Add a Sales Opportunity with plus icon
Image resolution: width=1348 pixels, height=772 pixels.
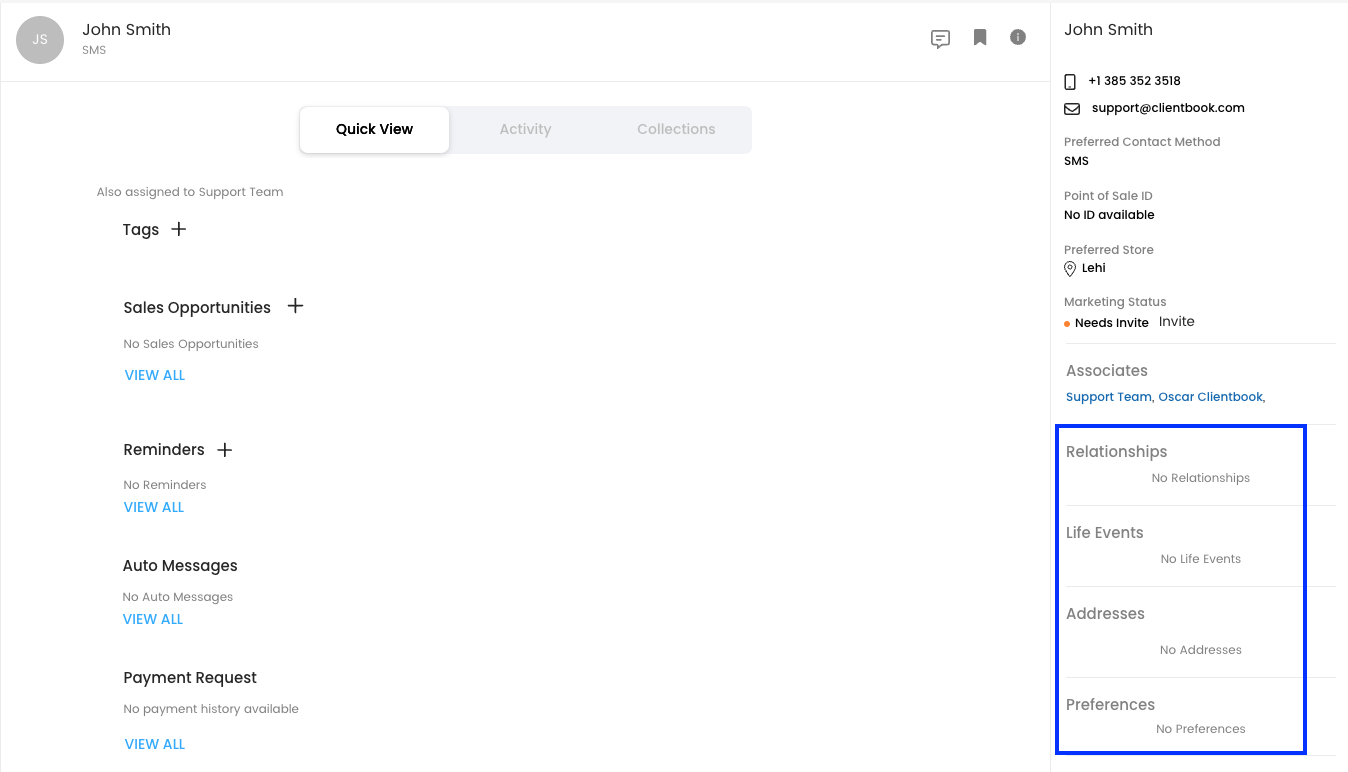click(x=295, y=306)
